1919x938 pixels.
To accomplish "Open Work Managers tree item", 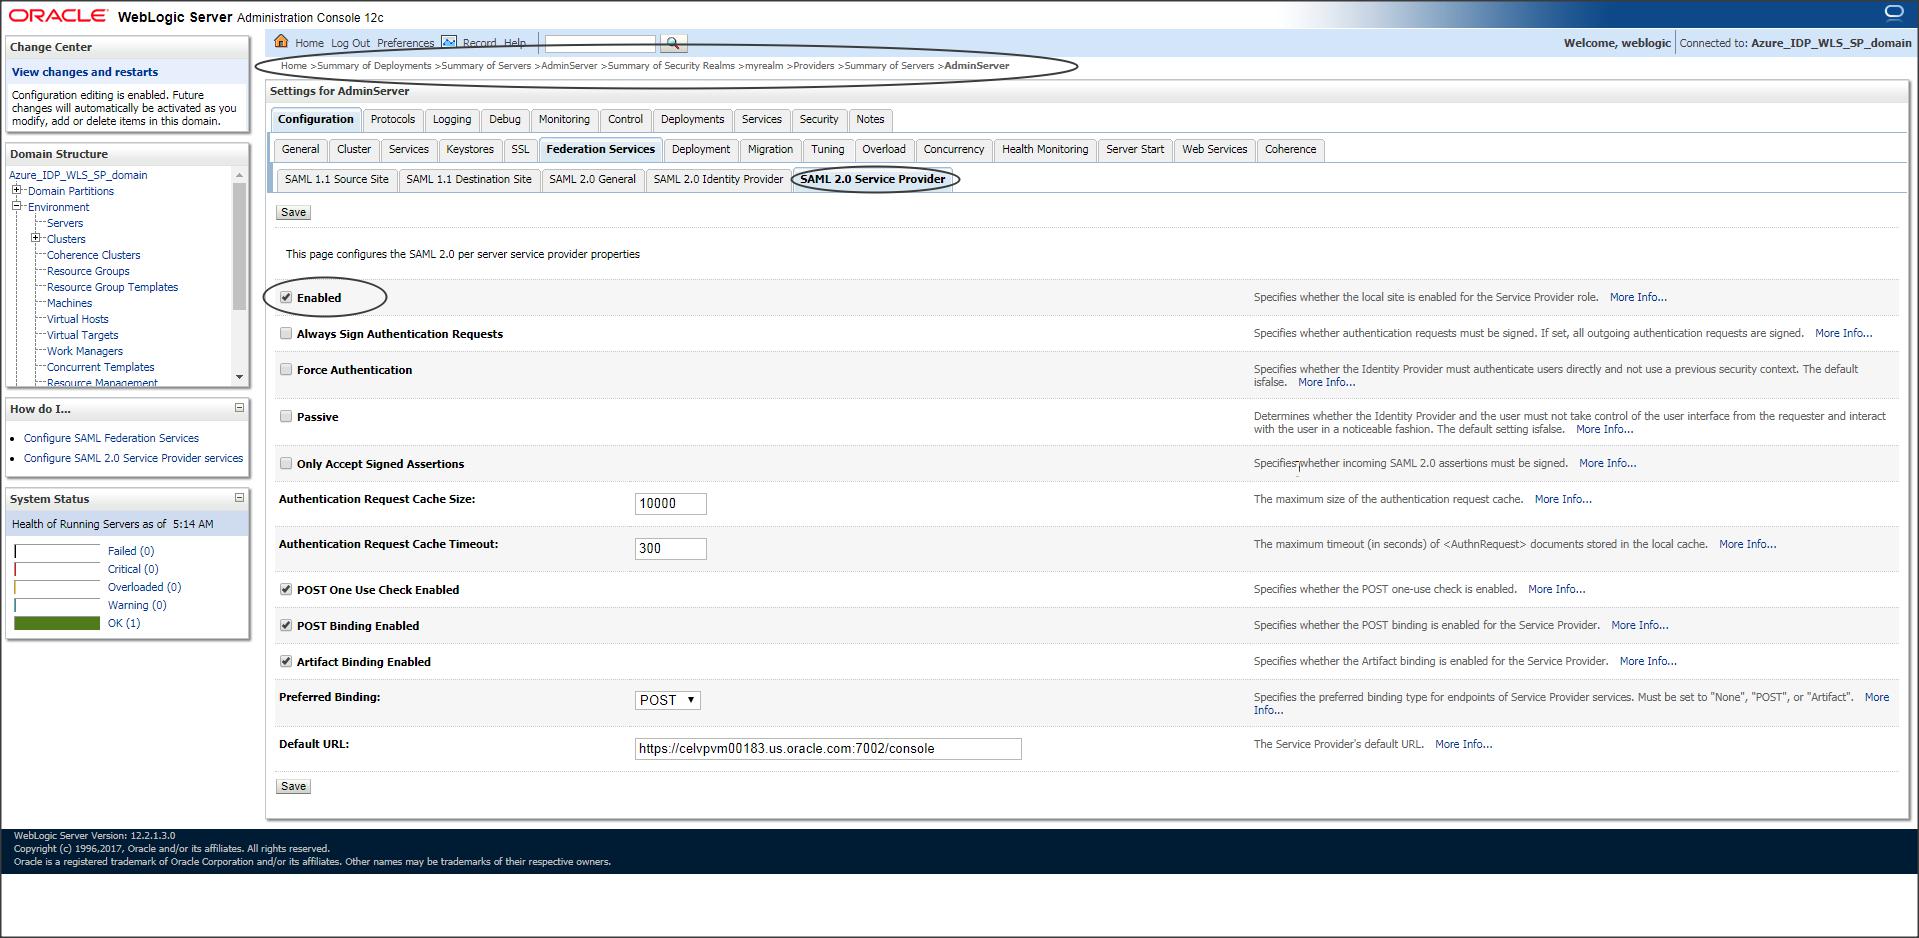I will click(85, 351).
